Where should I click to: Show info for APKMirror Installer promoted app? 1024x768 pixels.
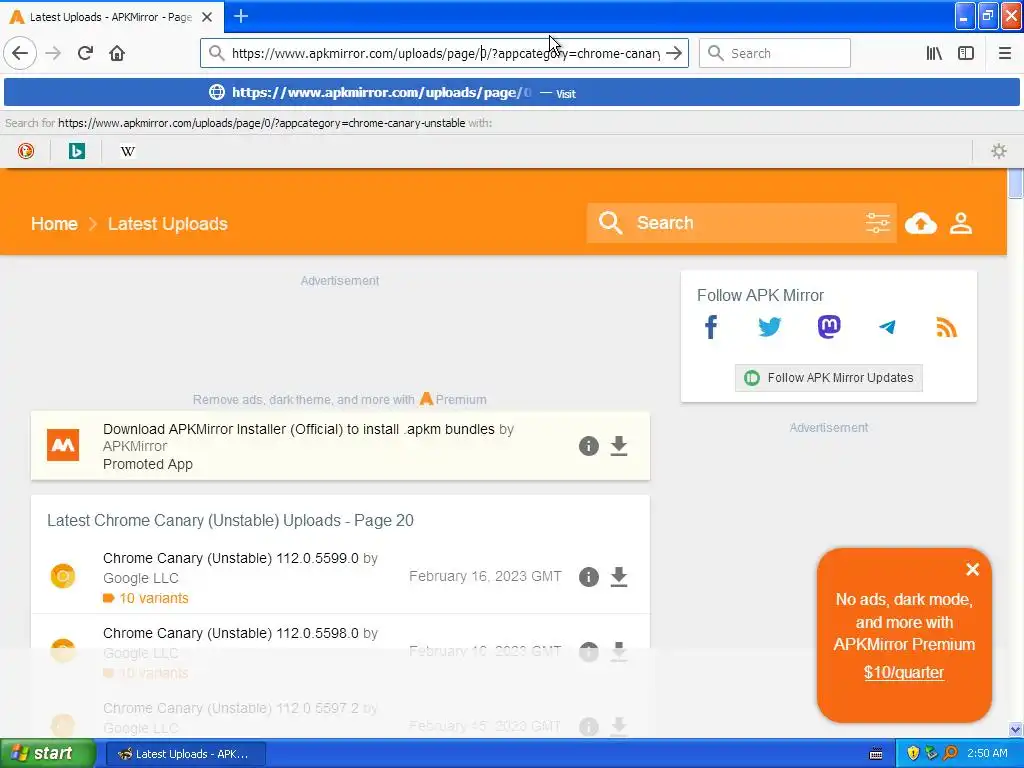588,446
